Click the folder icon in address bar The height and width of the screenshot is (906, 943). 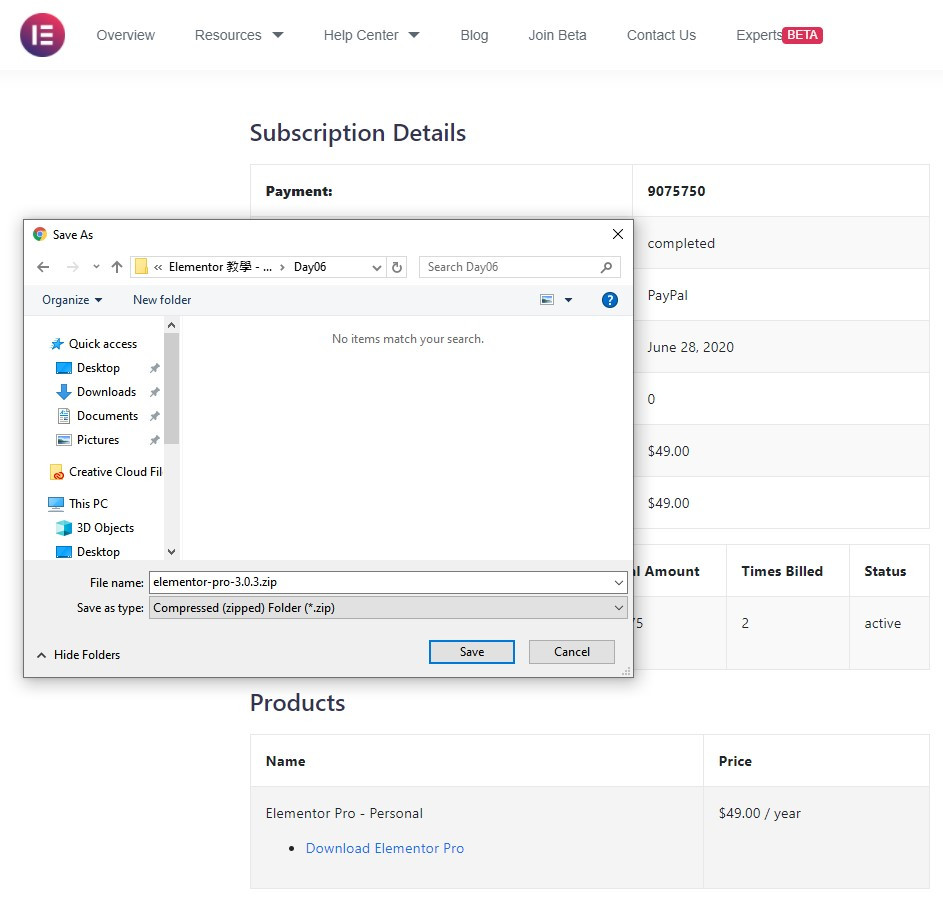(x=141, y=267)
